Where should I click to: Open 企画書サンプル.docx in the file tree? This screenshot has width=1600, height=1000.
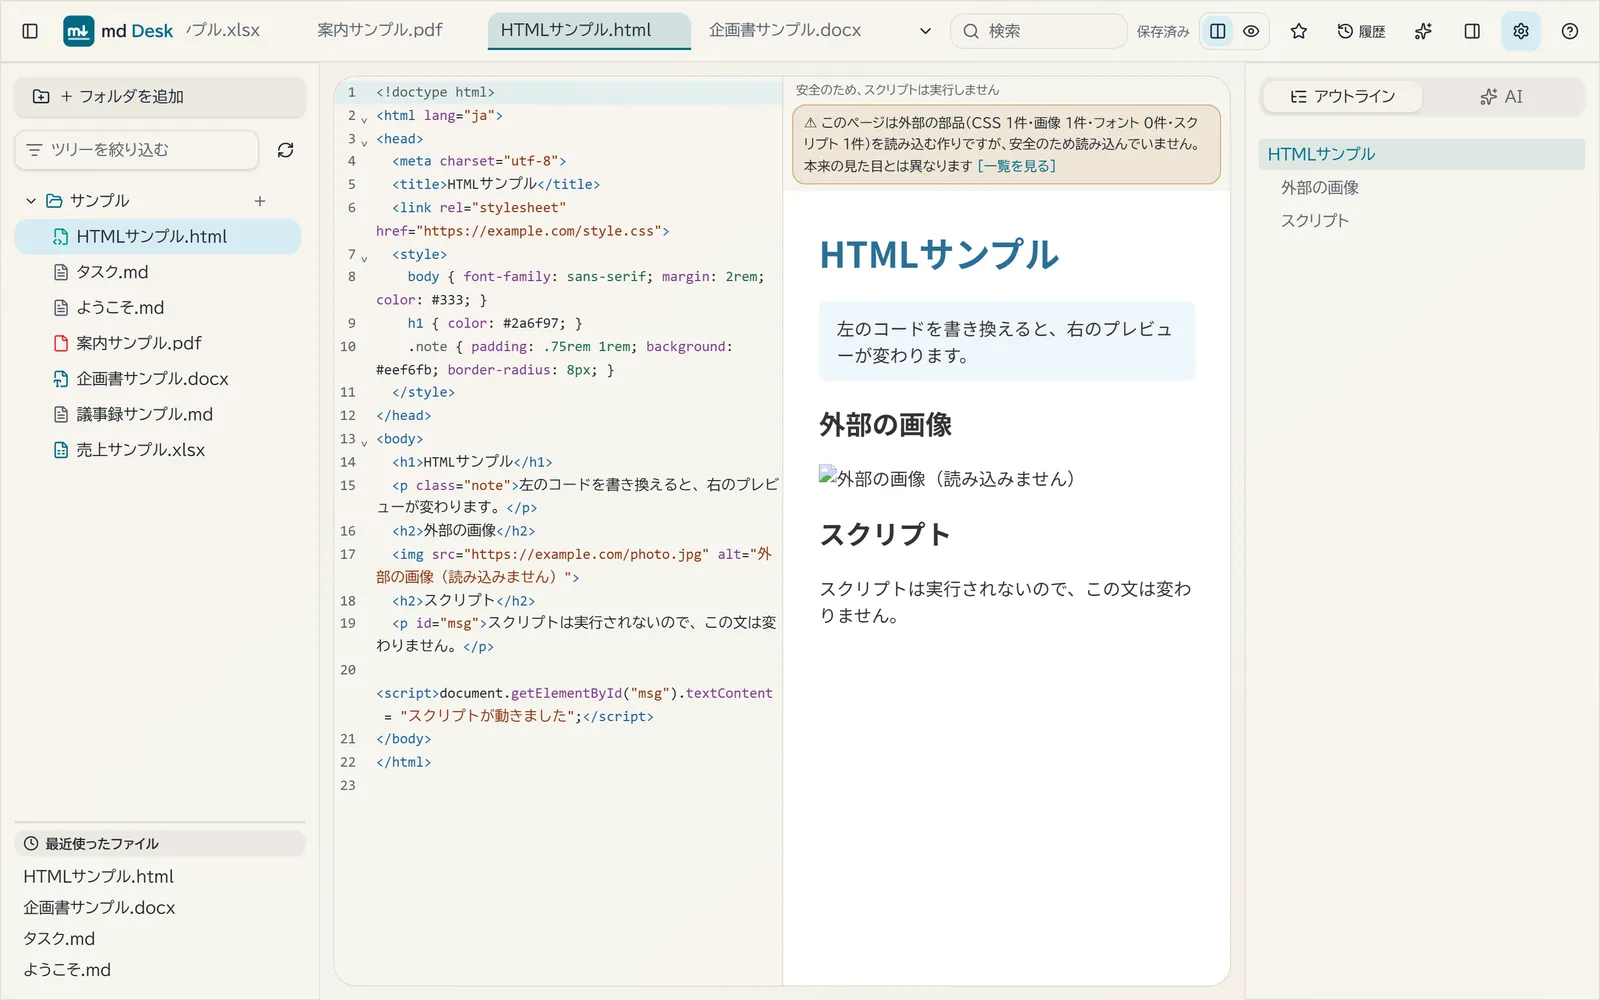click(x=158, y=379)
